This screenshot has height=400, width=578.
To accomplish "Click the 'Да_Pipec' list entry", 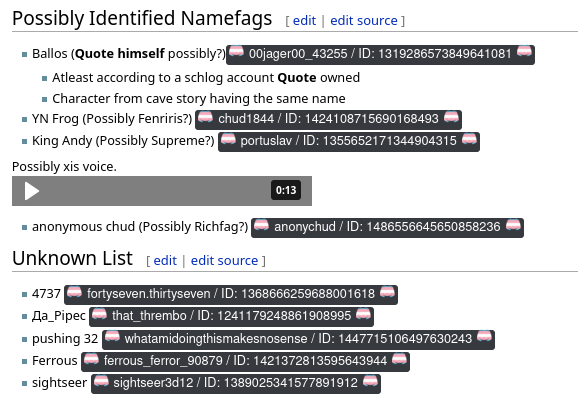I will pos(59,316).
